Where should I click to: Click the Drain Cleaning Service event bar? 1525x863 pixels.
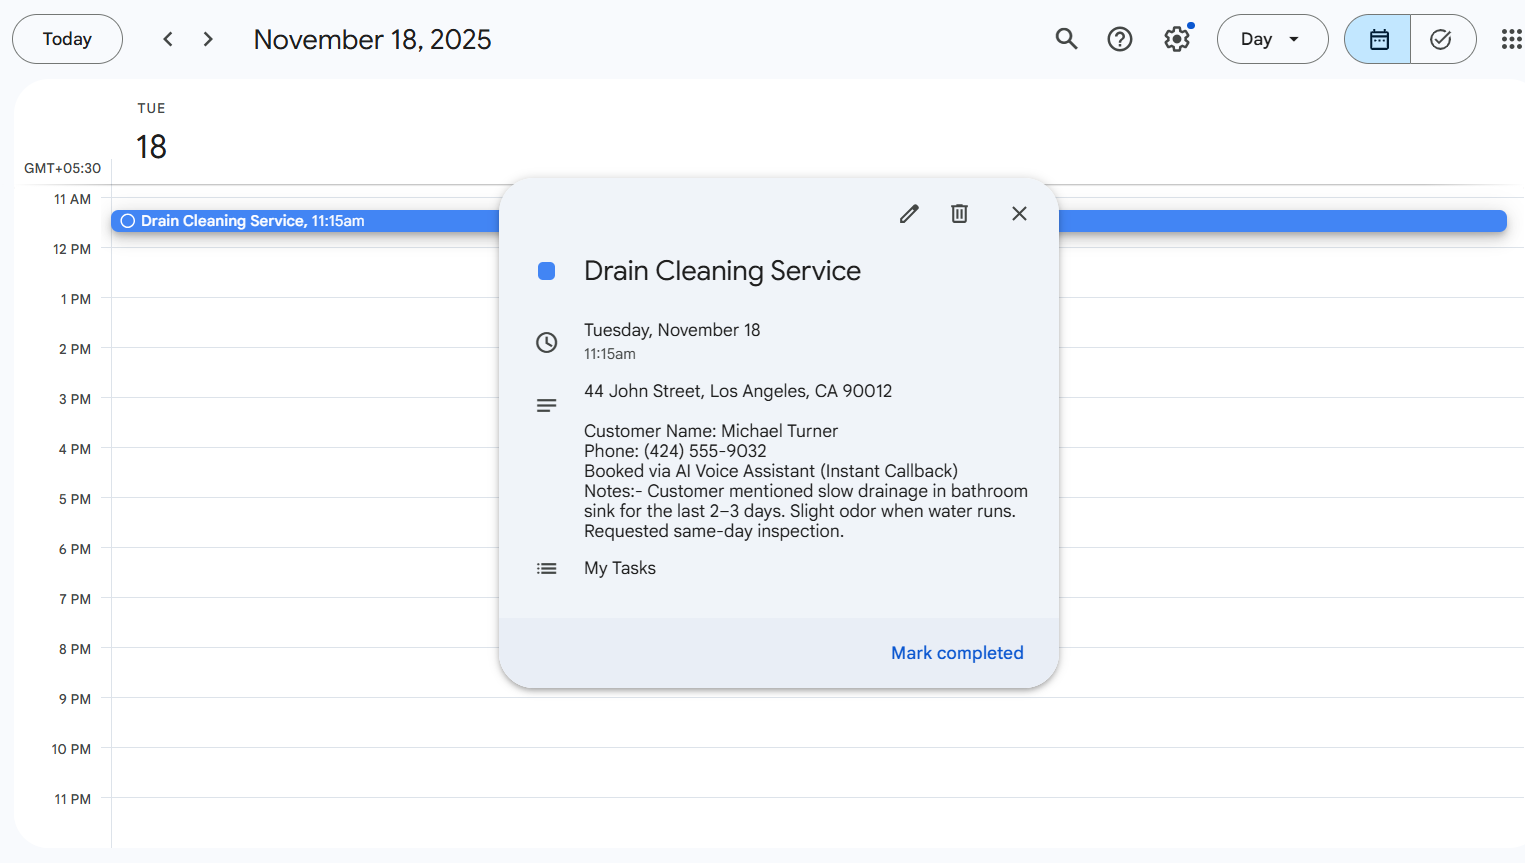pos(300,221)
